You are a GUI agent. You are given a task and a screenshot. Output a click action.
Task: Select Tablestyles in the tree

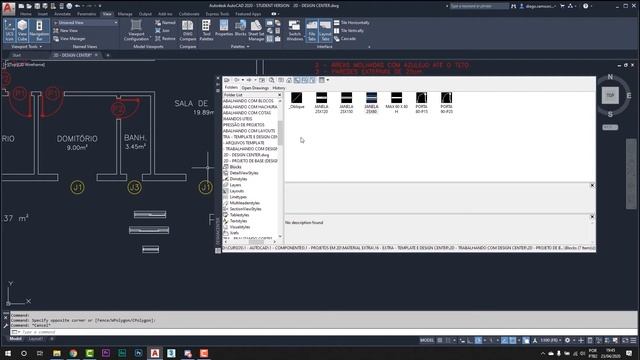click(x=239, y=215)
